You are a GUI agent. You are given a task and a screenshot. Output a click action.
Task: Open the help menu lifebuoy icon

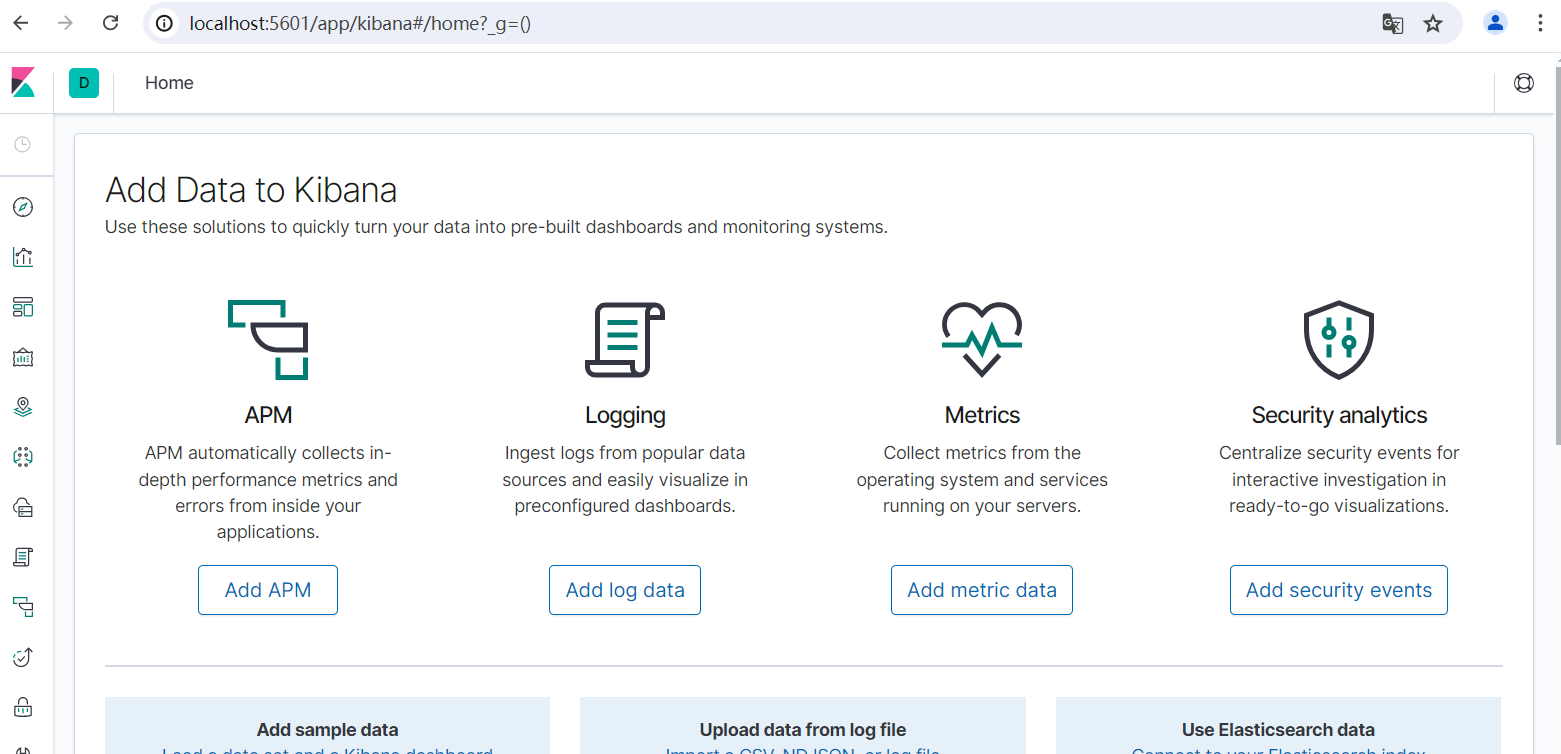point(1524,83)
